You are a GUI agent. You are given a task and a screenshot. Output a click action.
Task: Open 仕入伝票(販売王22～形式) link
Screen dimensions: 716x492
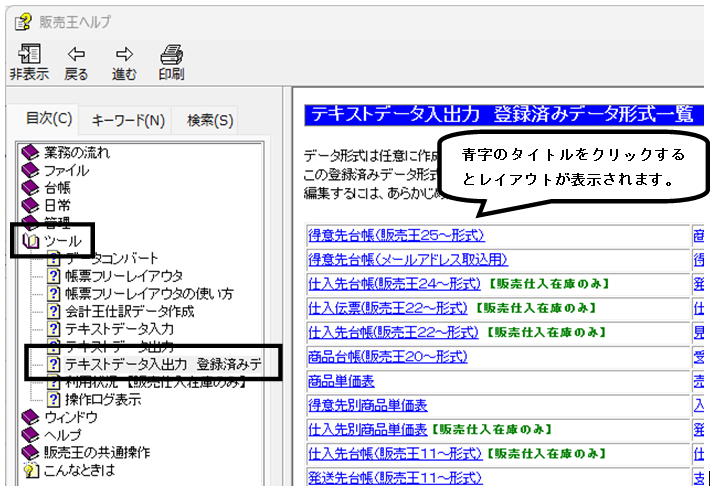(388, 308)
